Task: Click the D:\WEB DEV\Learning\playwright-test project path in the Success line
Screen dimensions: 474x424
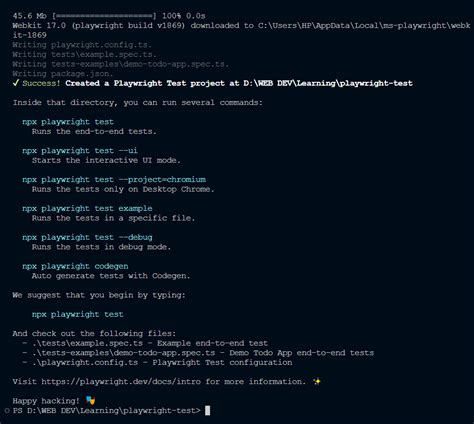Action: 328,83
